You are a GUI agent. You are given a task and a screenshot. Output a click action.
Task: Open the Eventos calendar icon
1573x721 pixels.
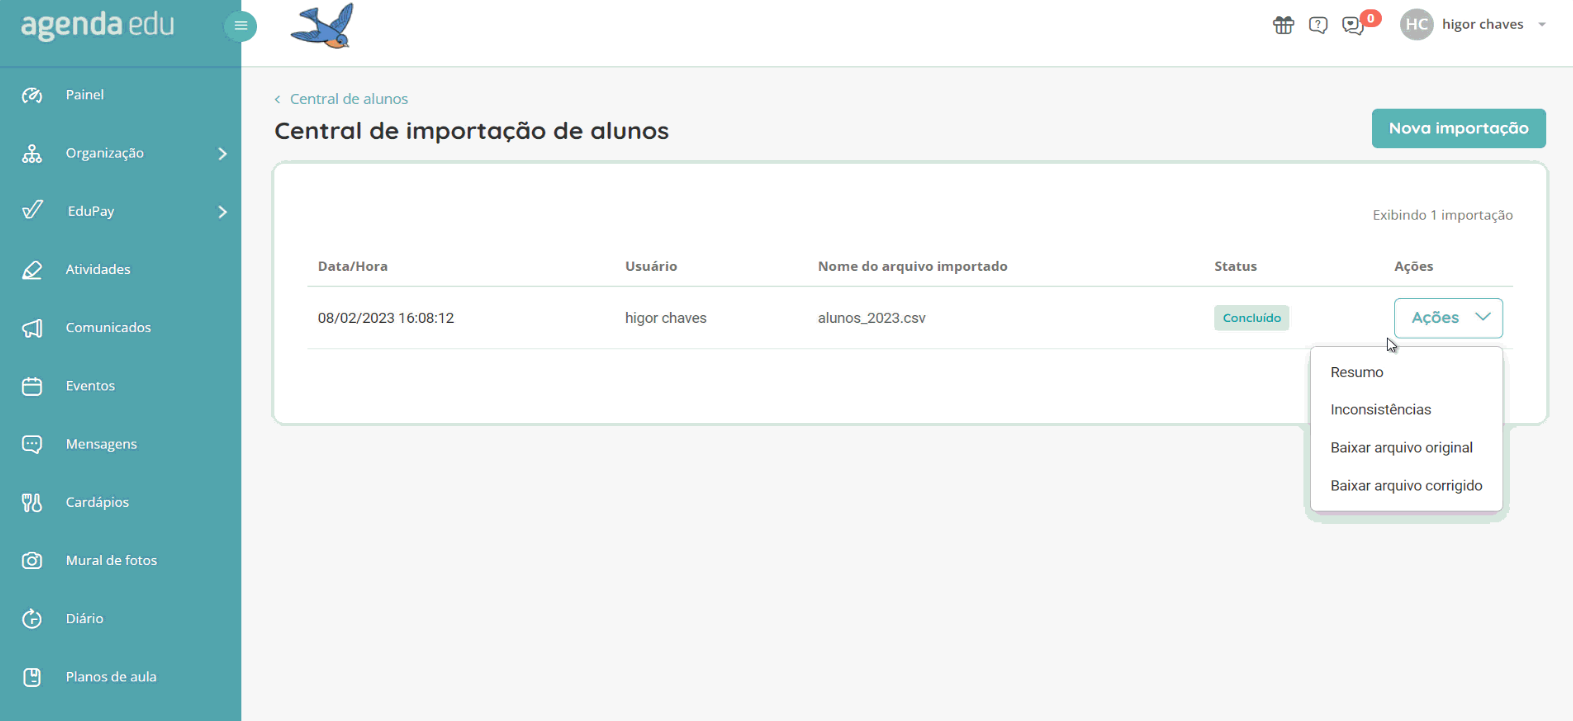32,386
